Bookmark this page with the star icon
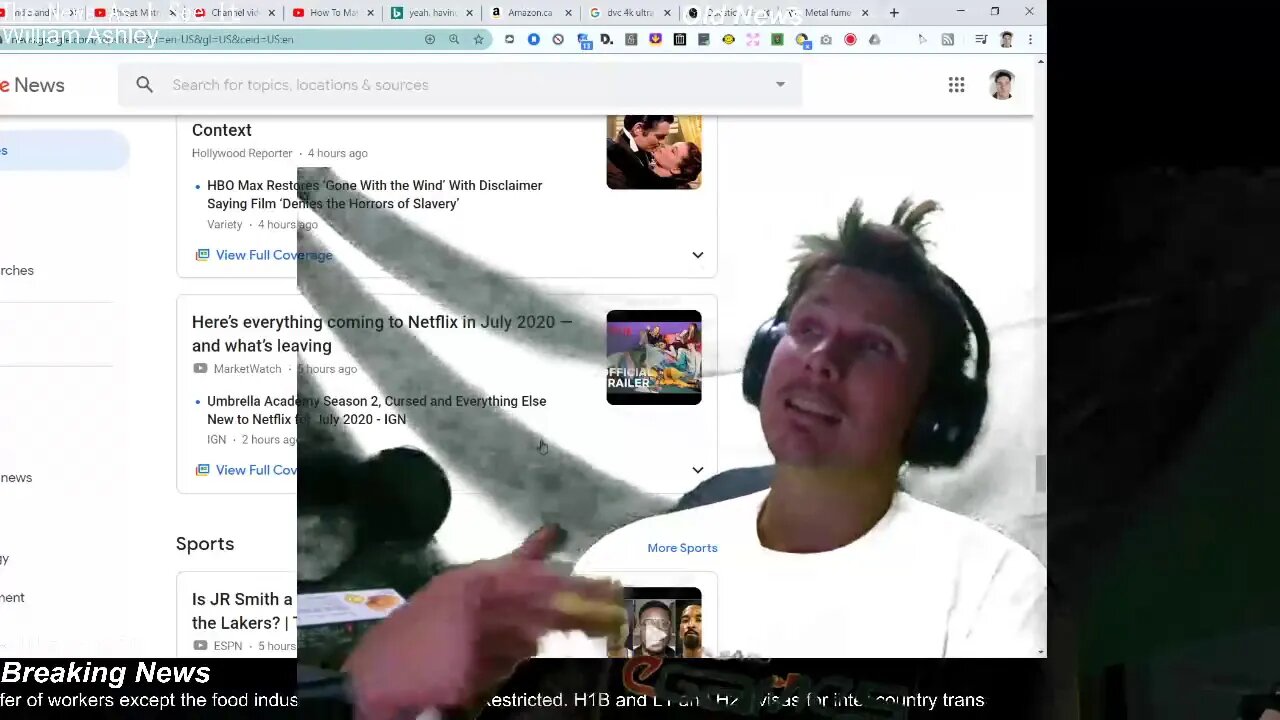 (x=478, y=39)
